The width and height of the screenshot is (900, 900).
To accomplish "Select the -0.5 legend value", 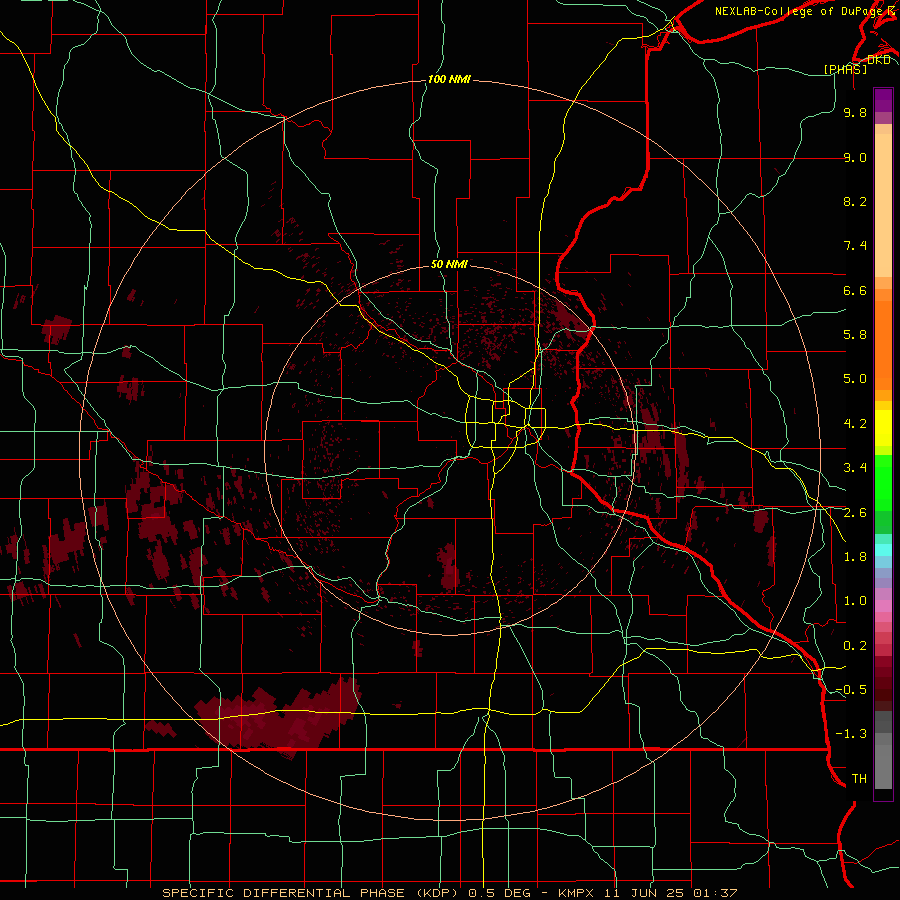I will [851, 690].
